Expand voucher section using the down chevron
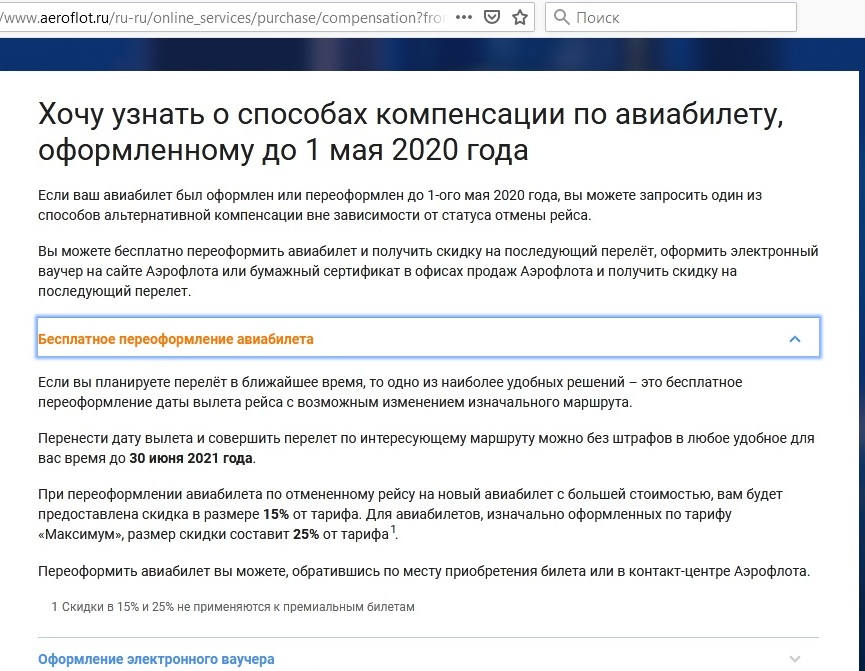Viewport: 865px width, 671px height. coord(795,659)
